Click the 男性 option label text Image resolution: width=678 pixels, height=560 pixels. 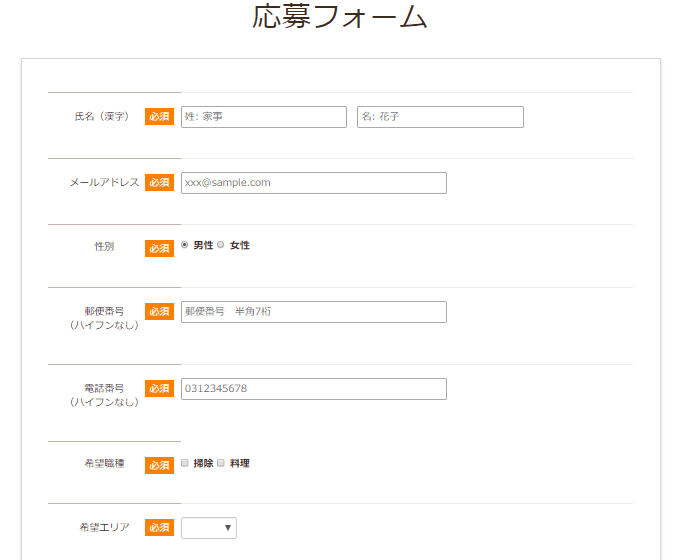coord(203,245)
